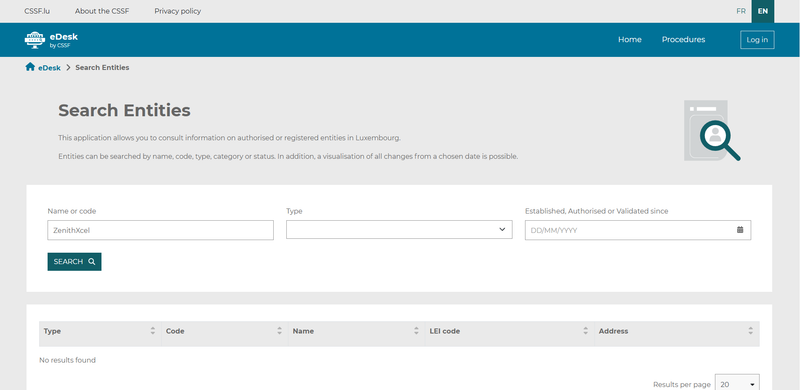Select the EN language tab
Viewport: 800px width, 390px height.
[x=762, y=11]
